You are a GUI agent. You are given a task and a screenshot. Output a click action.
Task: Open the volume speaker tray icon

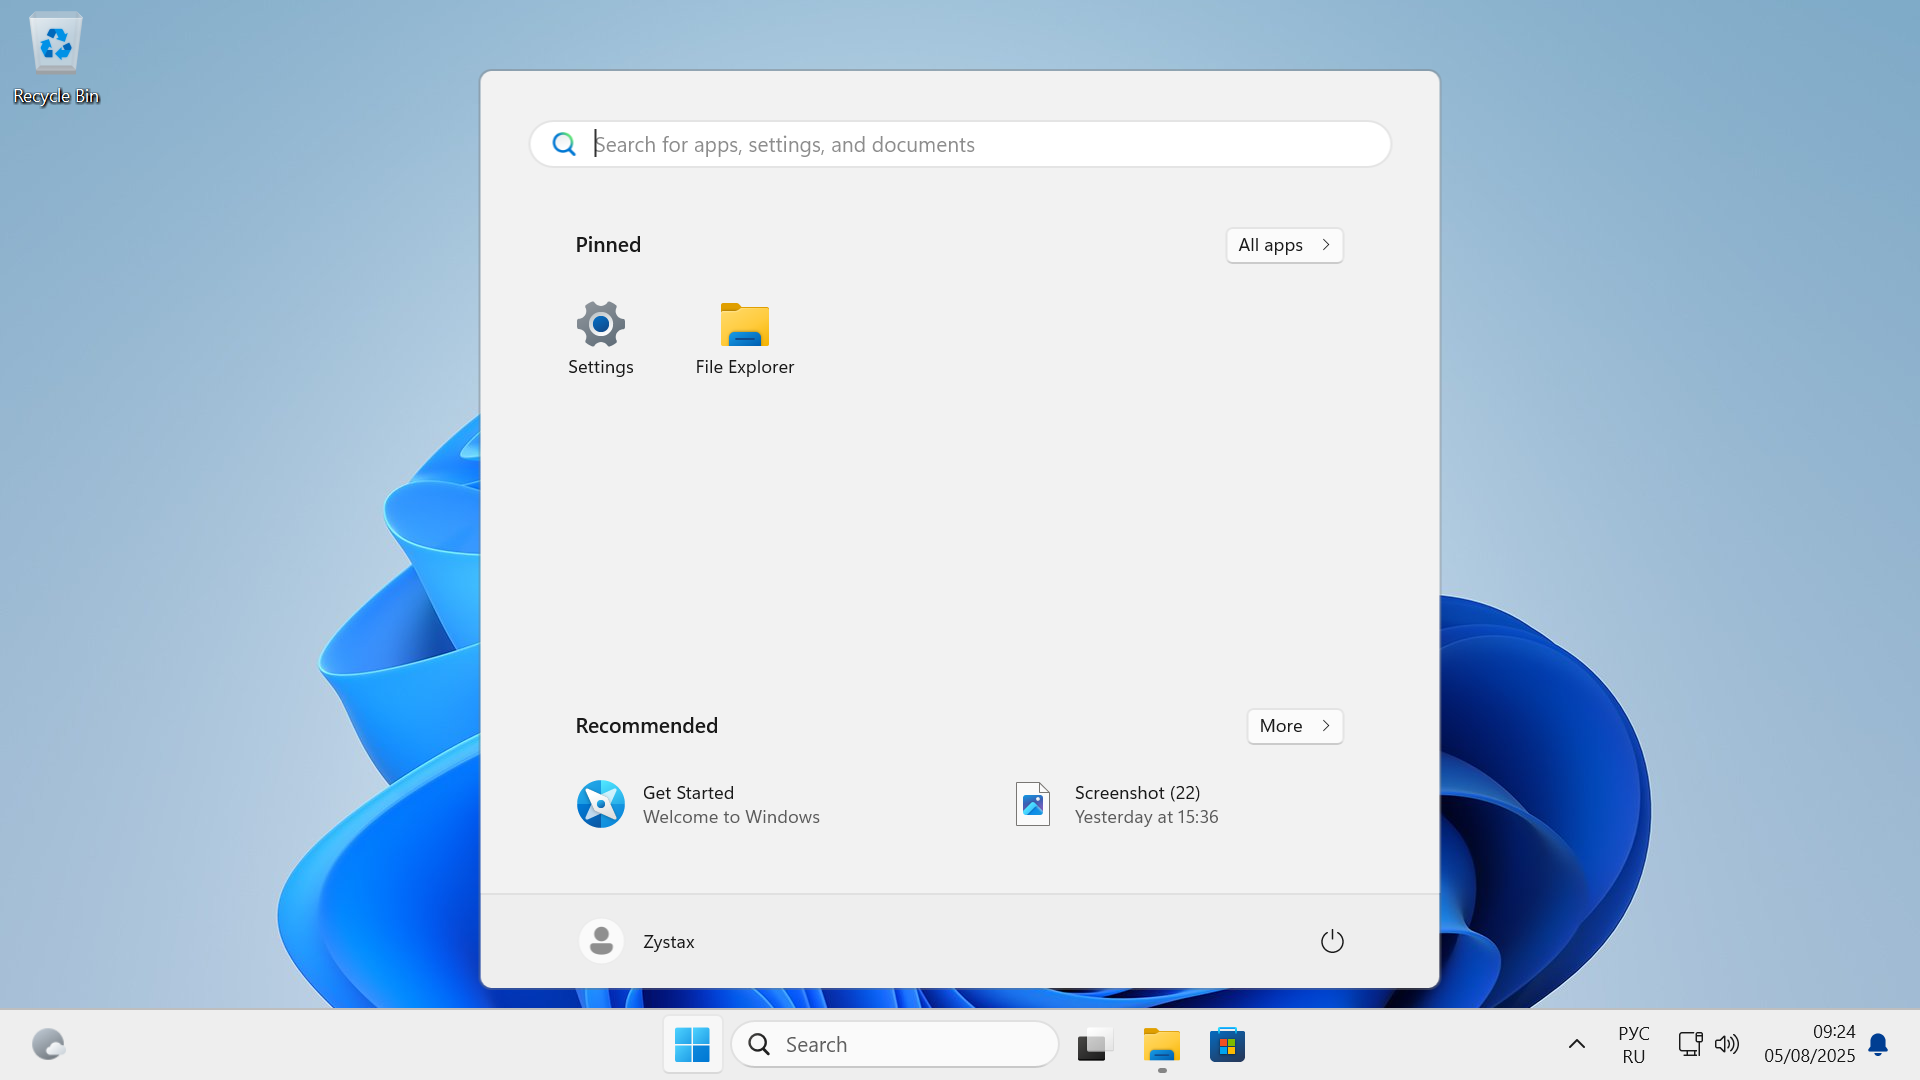pyautogui.click(x=1727, y=1045)
